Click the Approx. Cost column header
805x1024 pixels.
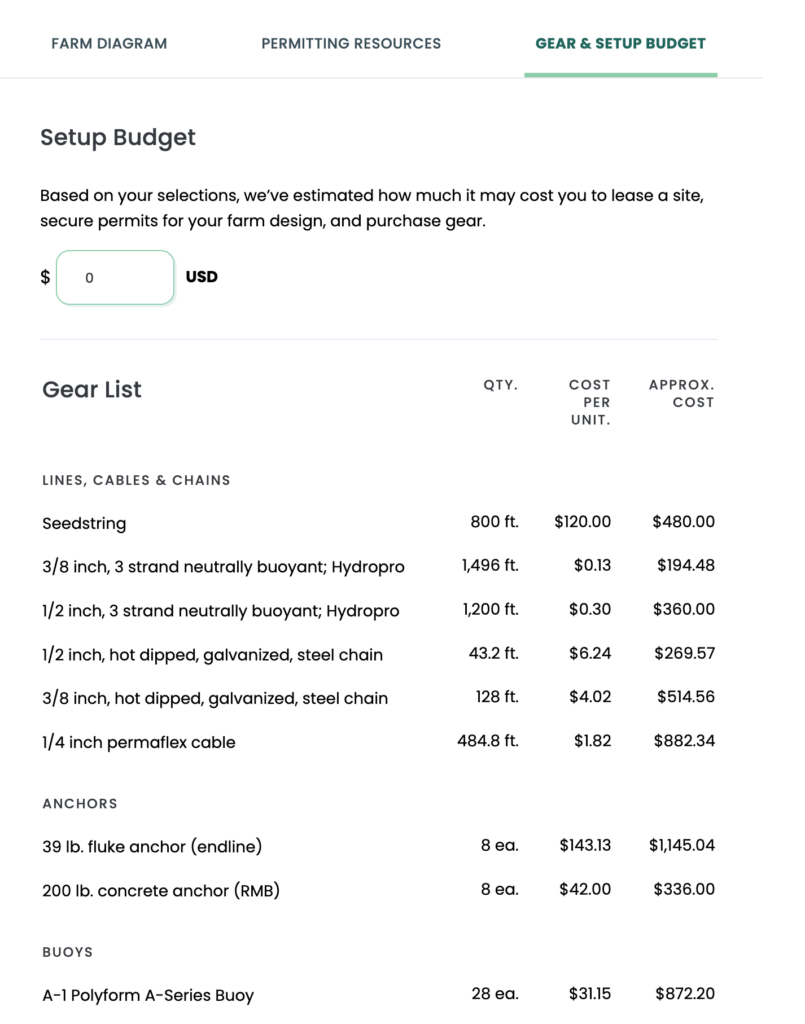pyautogui.click(x=681, y=393)
